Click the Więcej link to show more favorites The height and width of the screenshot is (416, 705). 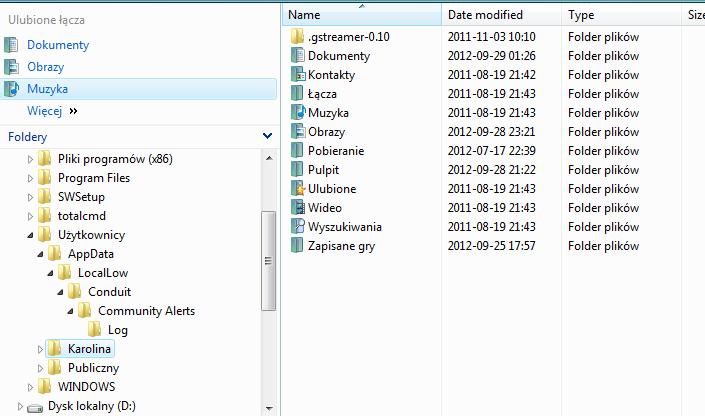click(45, 111)
